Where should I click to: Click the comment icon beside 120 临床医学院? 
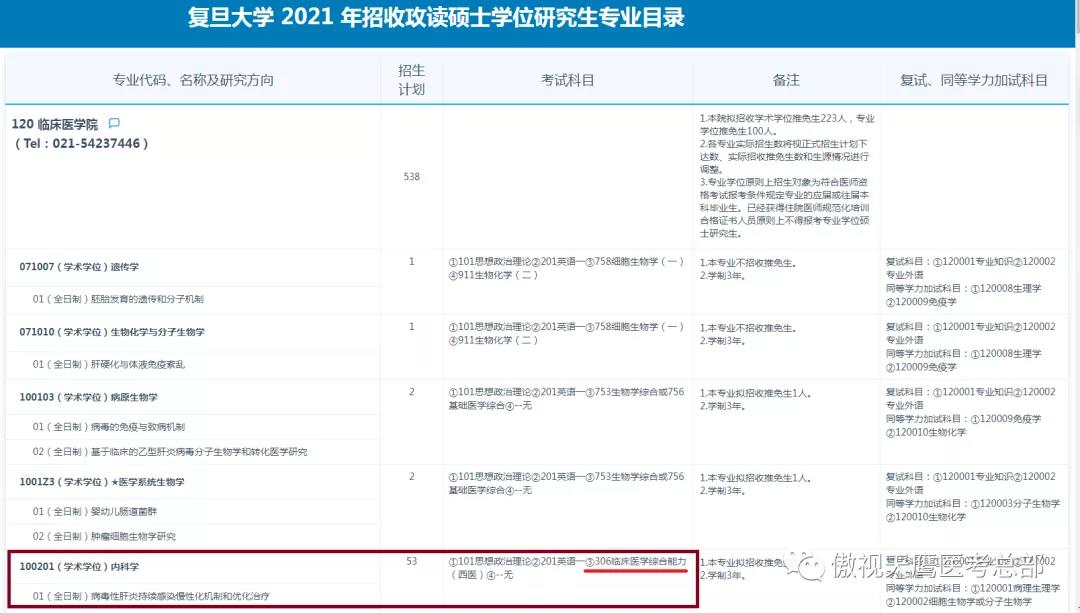[x=114, y=123]
